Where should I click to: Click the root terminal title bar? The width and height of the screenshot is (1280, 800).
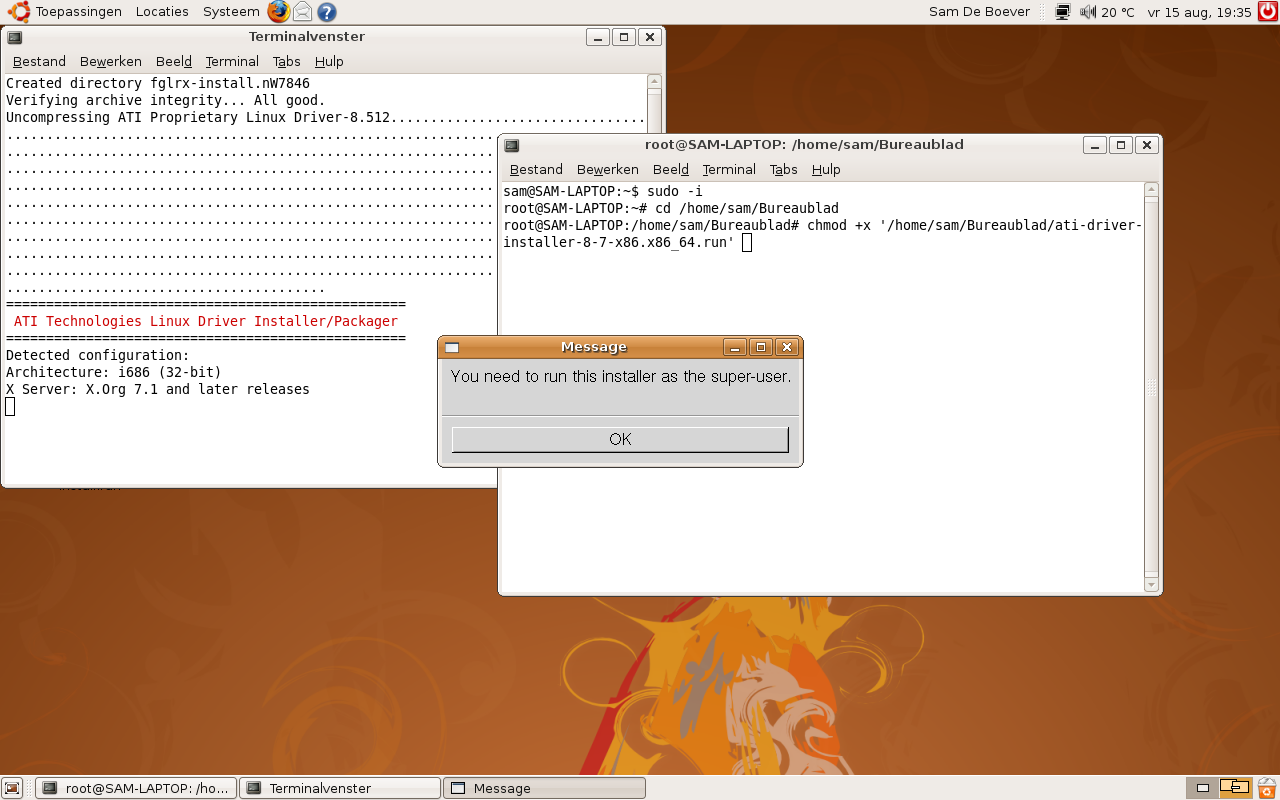pos(804,145)
